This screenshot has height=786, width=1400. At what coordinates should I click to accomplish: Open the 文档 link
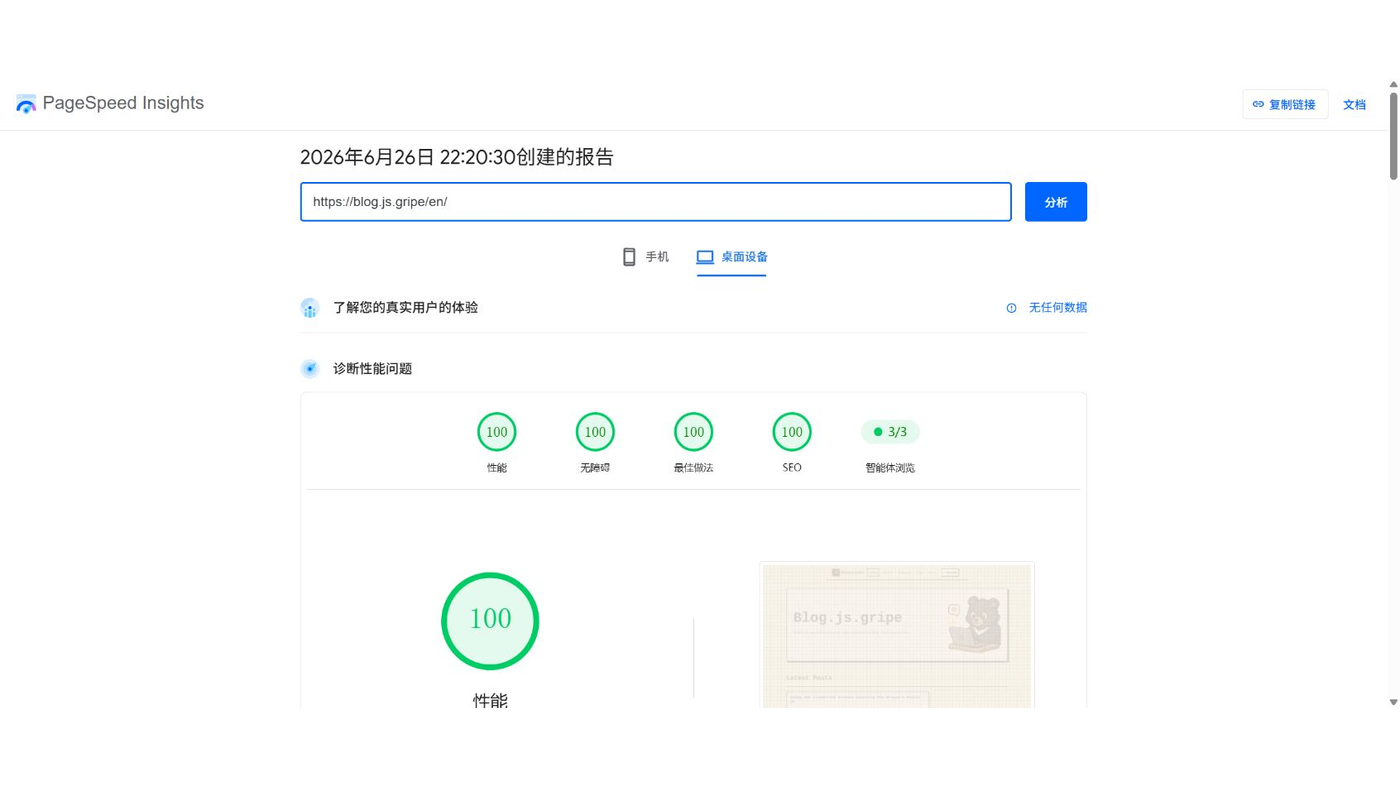pyautogui.click(x=1354, y=104)
